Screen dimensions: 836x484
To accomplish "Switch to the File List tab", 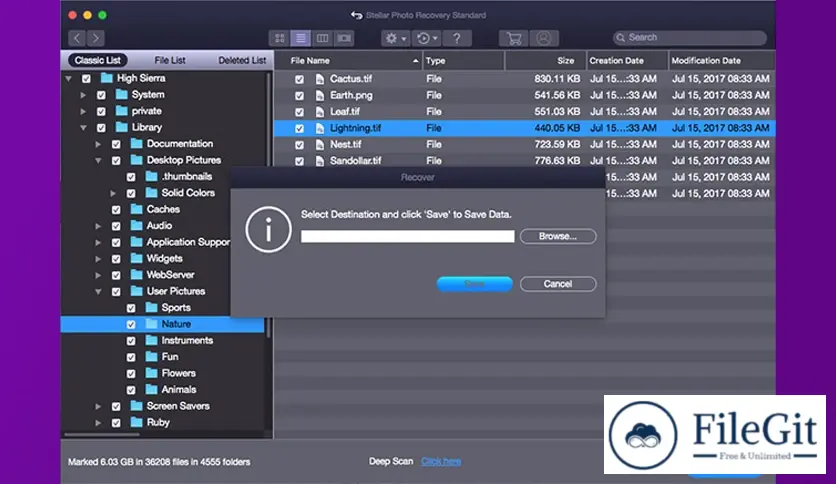I will [170, 60].
